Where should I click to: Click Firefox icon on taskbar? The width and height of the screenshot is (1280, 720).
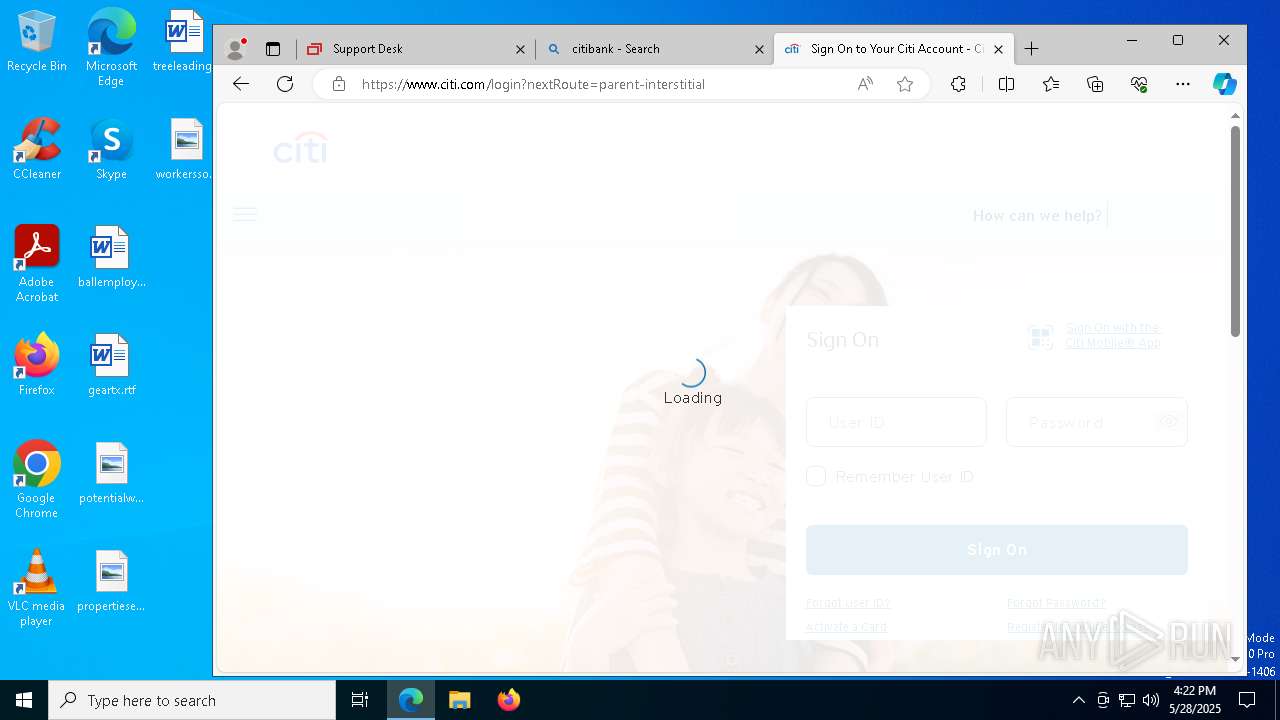(509, 700)
